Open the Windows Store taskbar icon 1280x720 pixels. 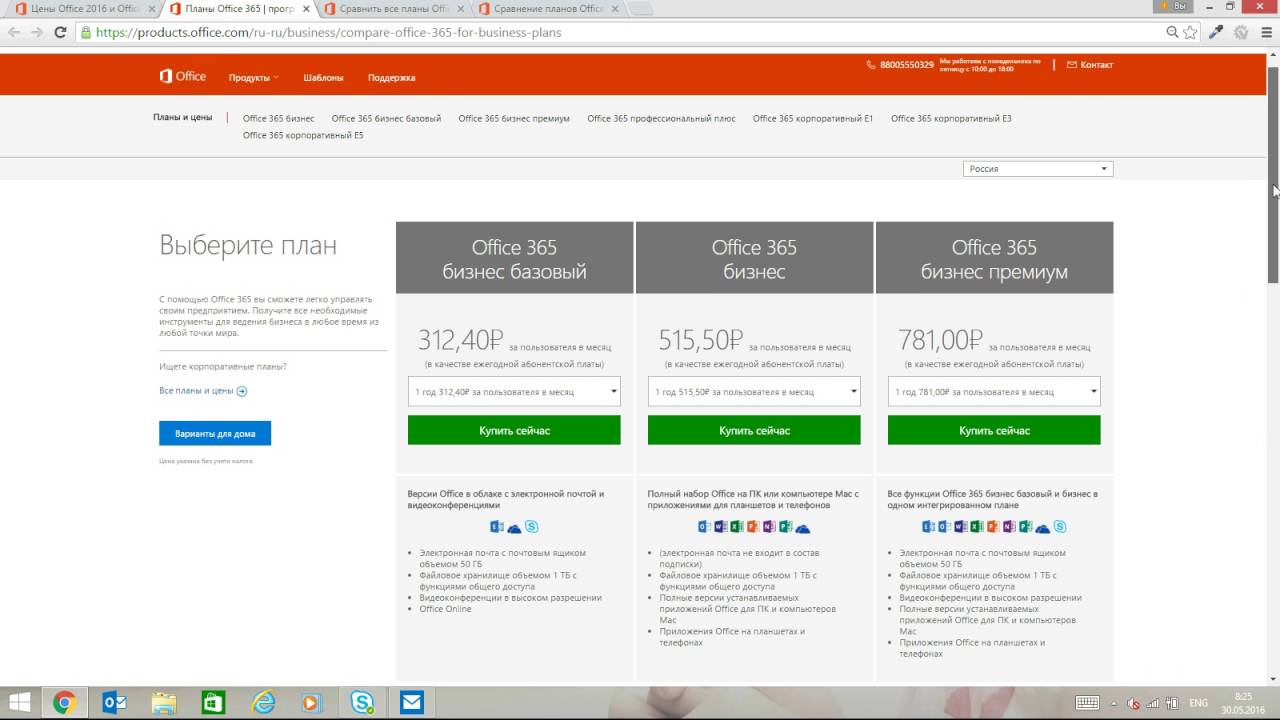pyautogui.click(x=213, y=703)
